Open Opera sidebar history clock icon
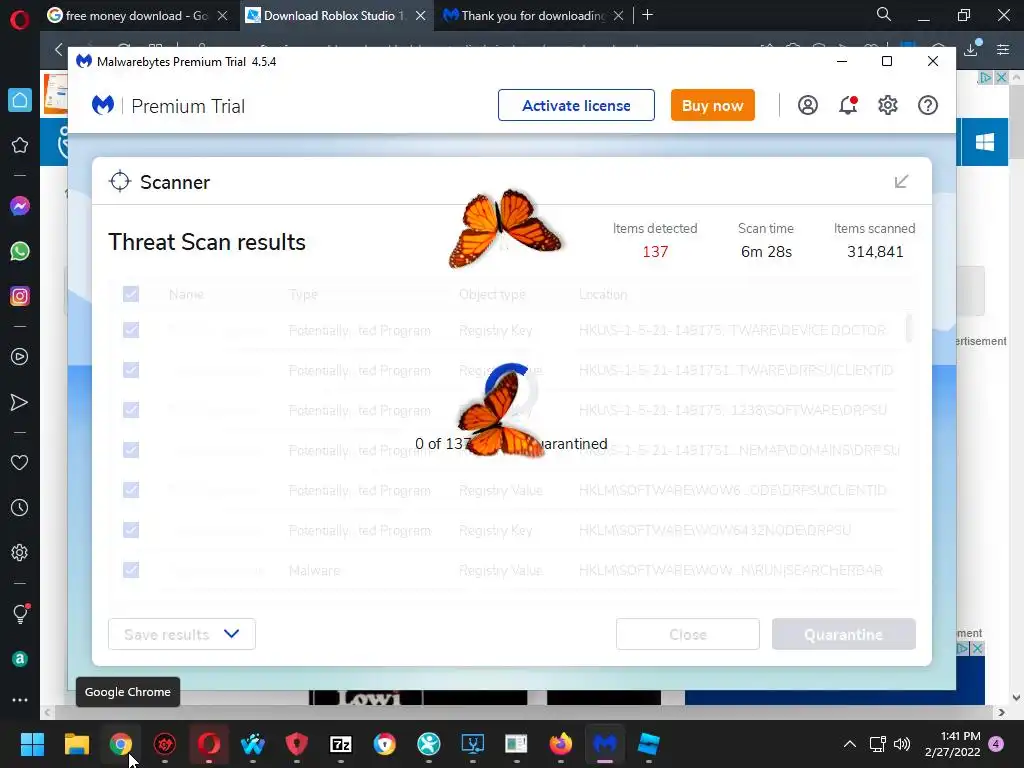1024x768 pixels. click(20, 507)
